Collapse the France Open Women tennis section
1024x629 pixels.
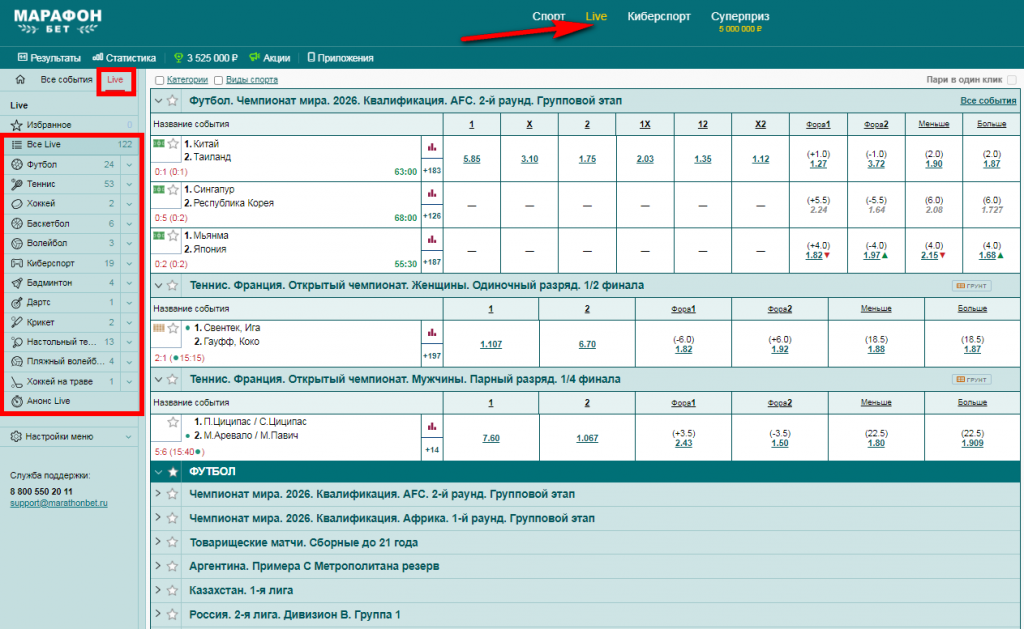pyautogui.click(x=158, y=285)
